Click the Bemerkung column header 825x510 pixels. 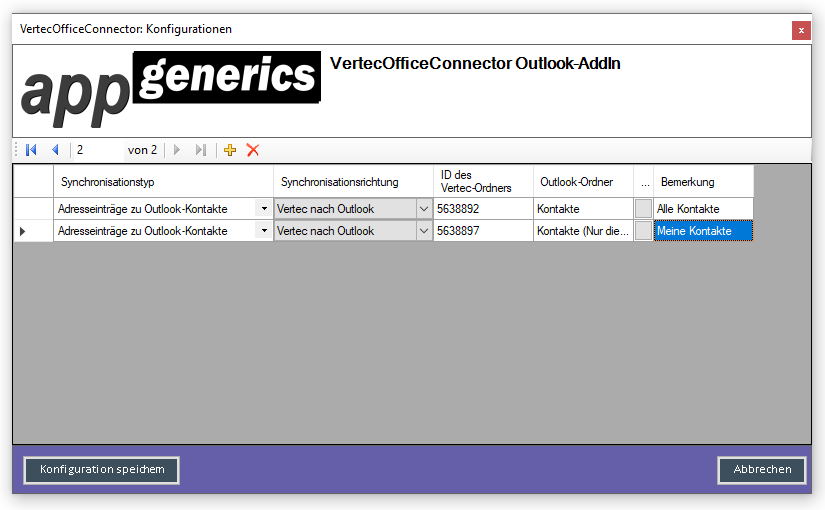[x=703, y=182]
